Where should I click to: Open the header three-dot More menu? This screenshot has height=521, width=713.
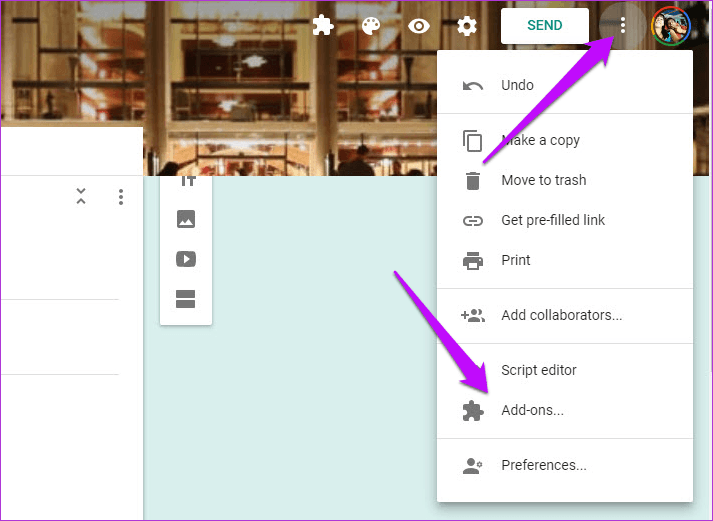[x=623, y=25]
